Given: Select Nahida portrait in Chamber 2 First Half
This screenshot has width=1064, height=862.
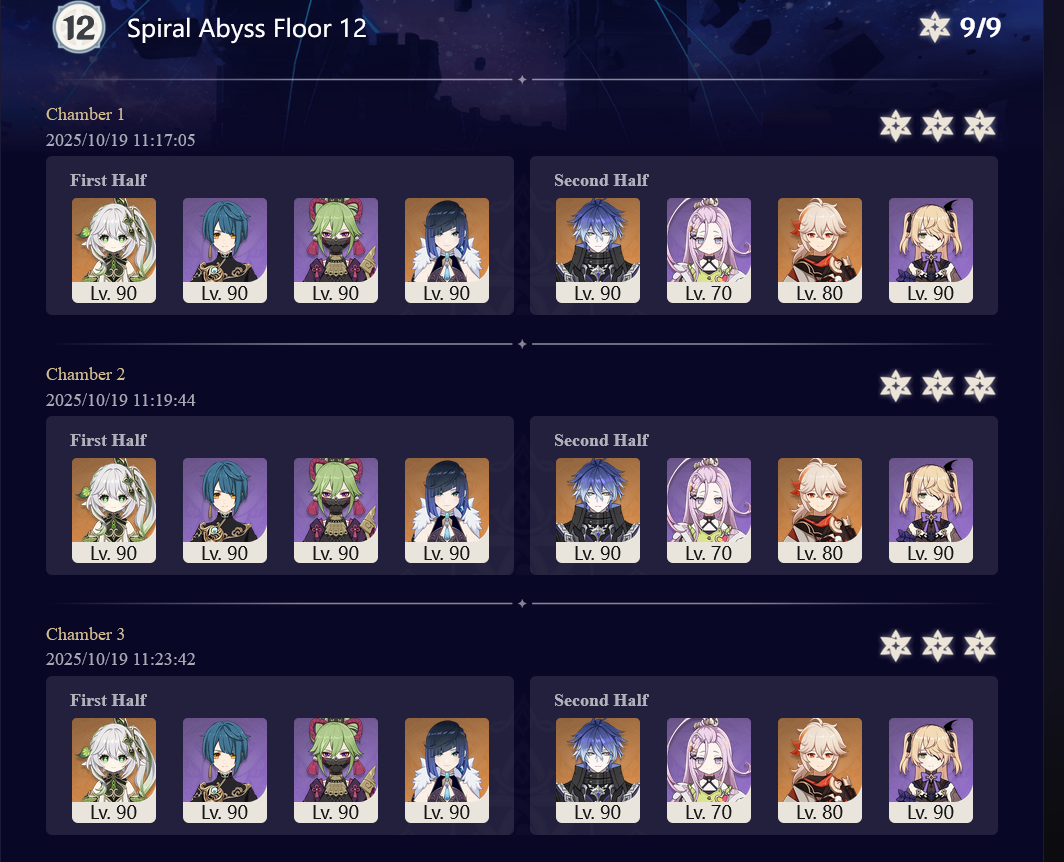Looking at the screenshot, I should 114,510.
